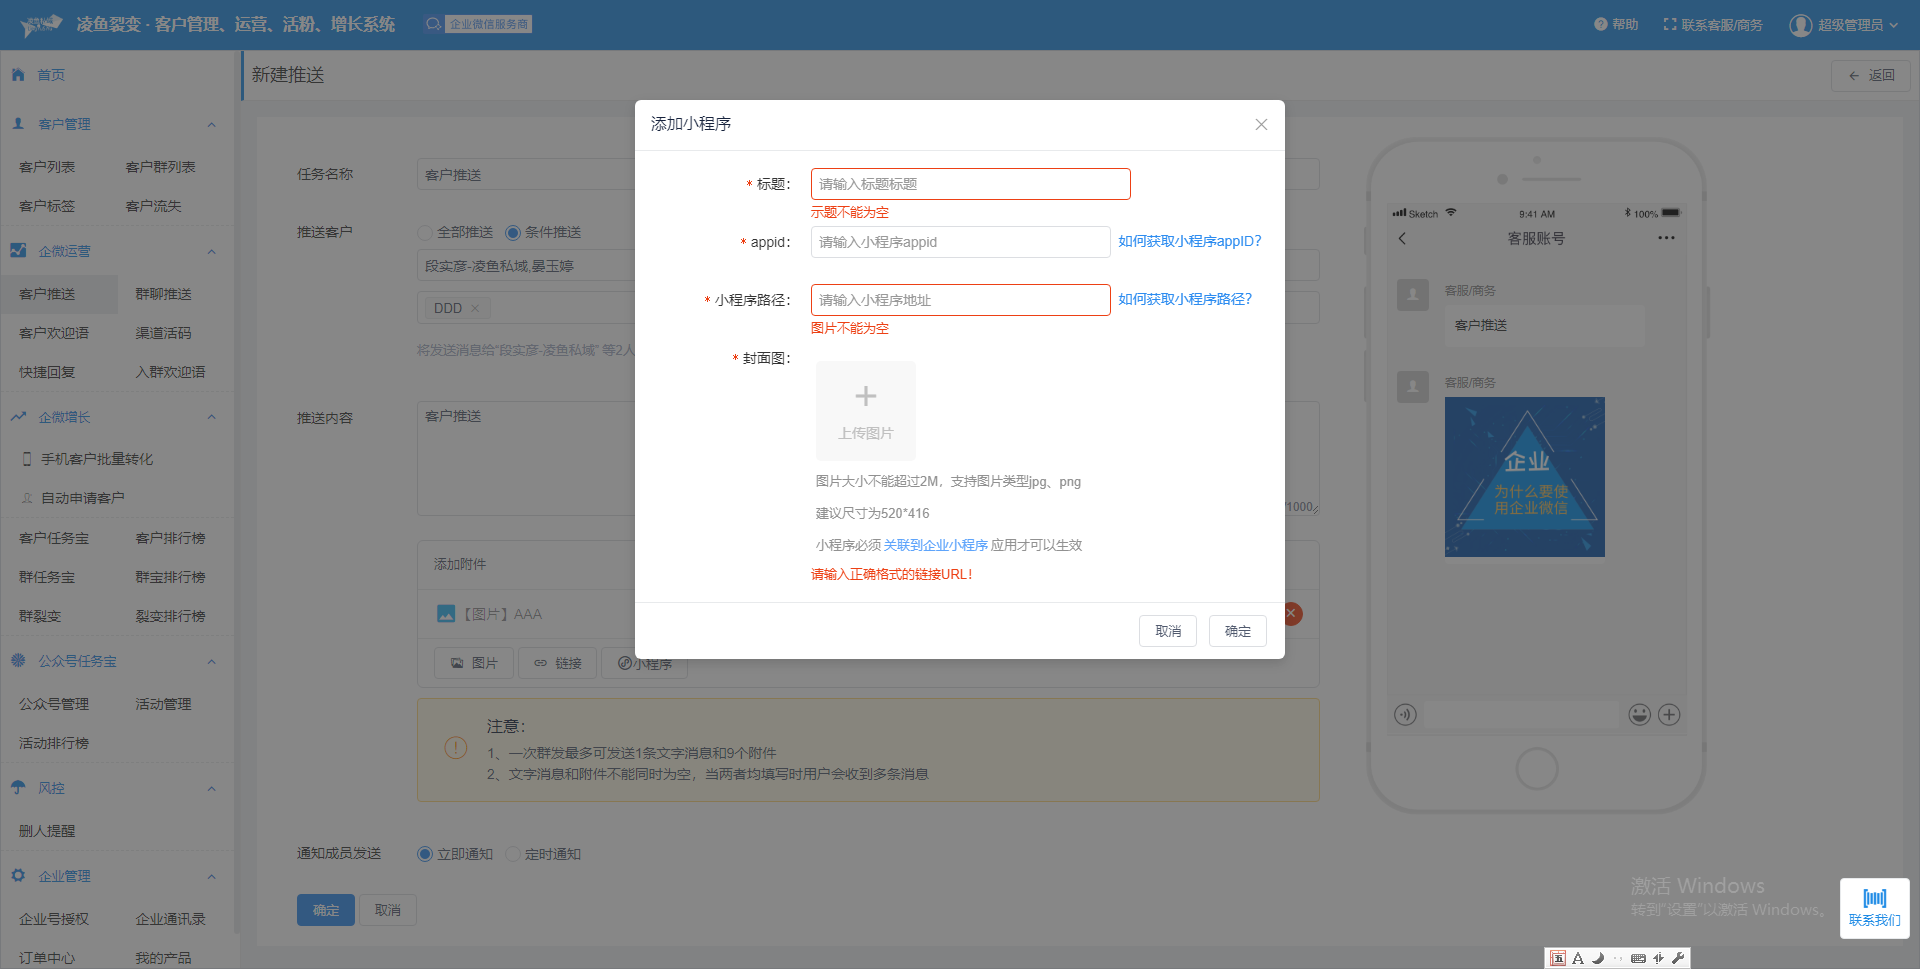This screenshot has width=1920, height=969.
Task: Click the 联系我们 barcode icon widget
Action: coord(1874,907)
